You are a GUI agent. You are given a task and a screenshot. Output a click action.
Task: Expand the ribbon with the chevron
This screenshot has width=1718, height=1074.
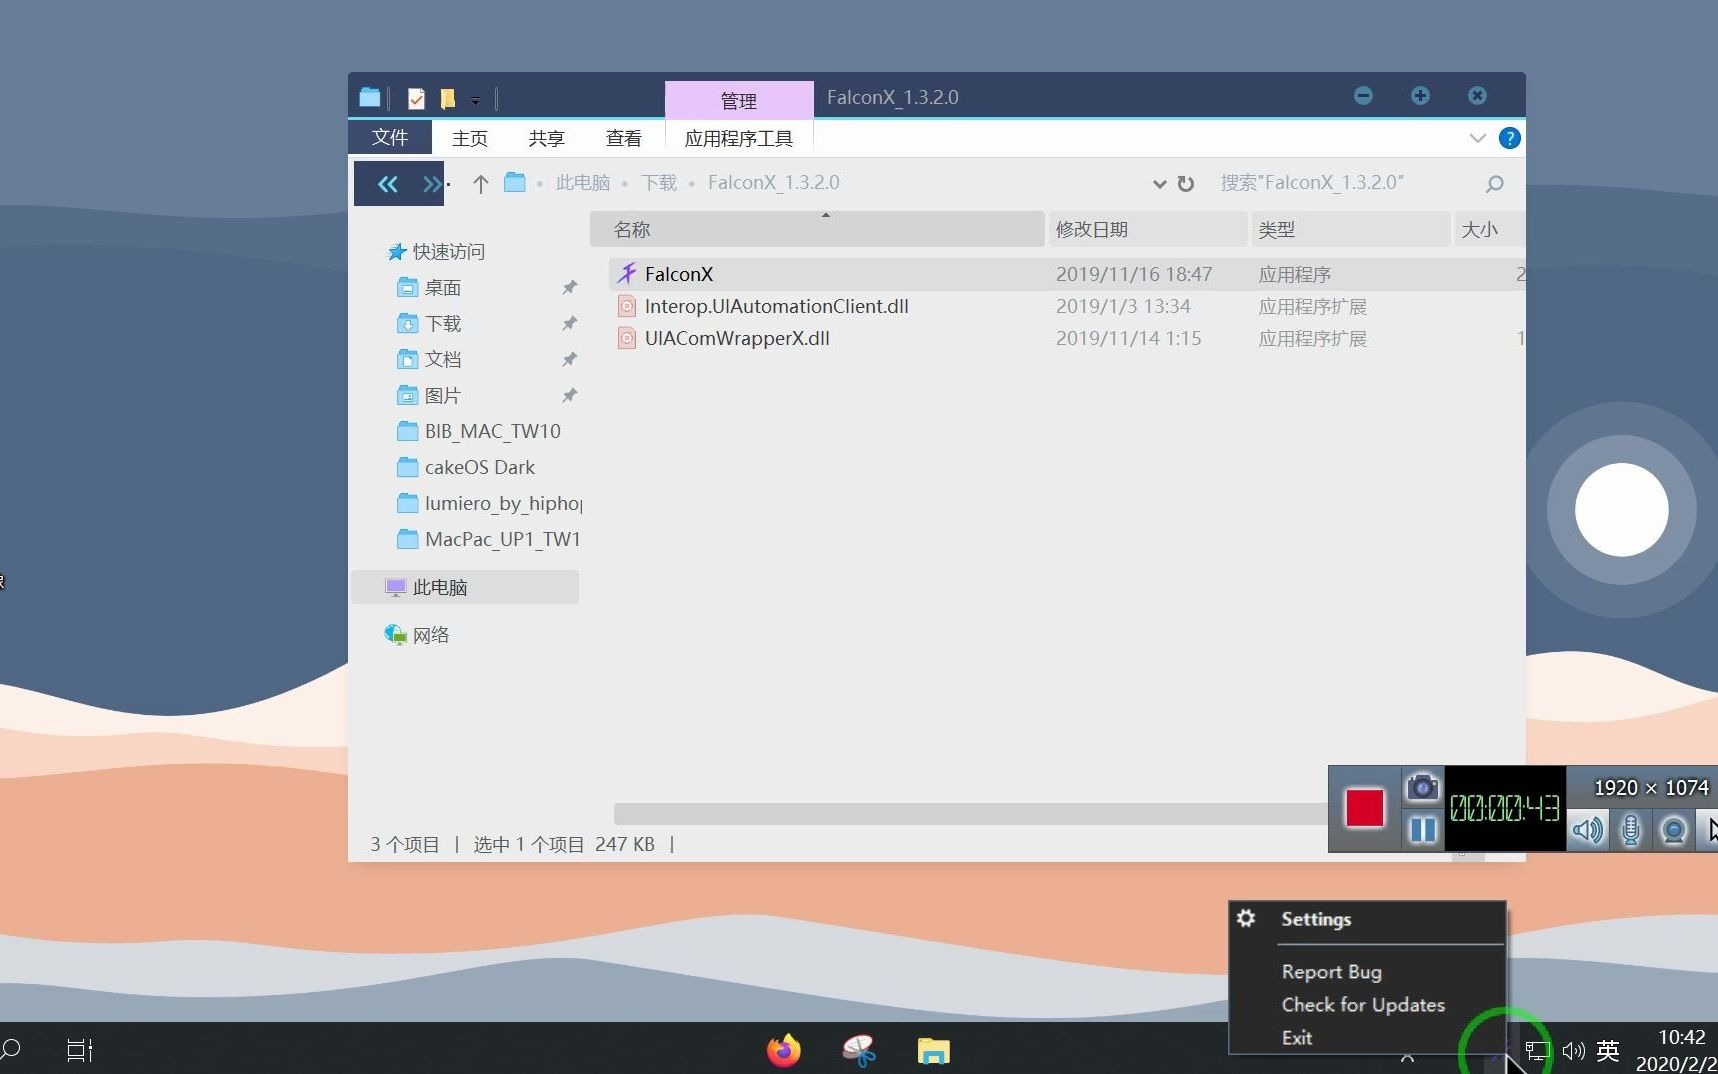coord(1477,138)
